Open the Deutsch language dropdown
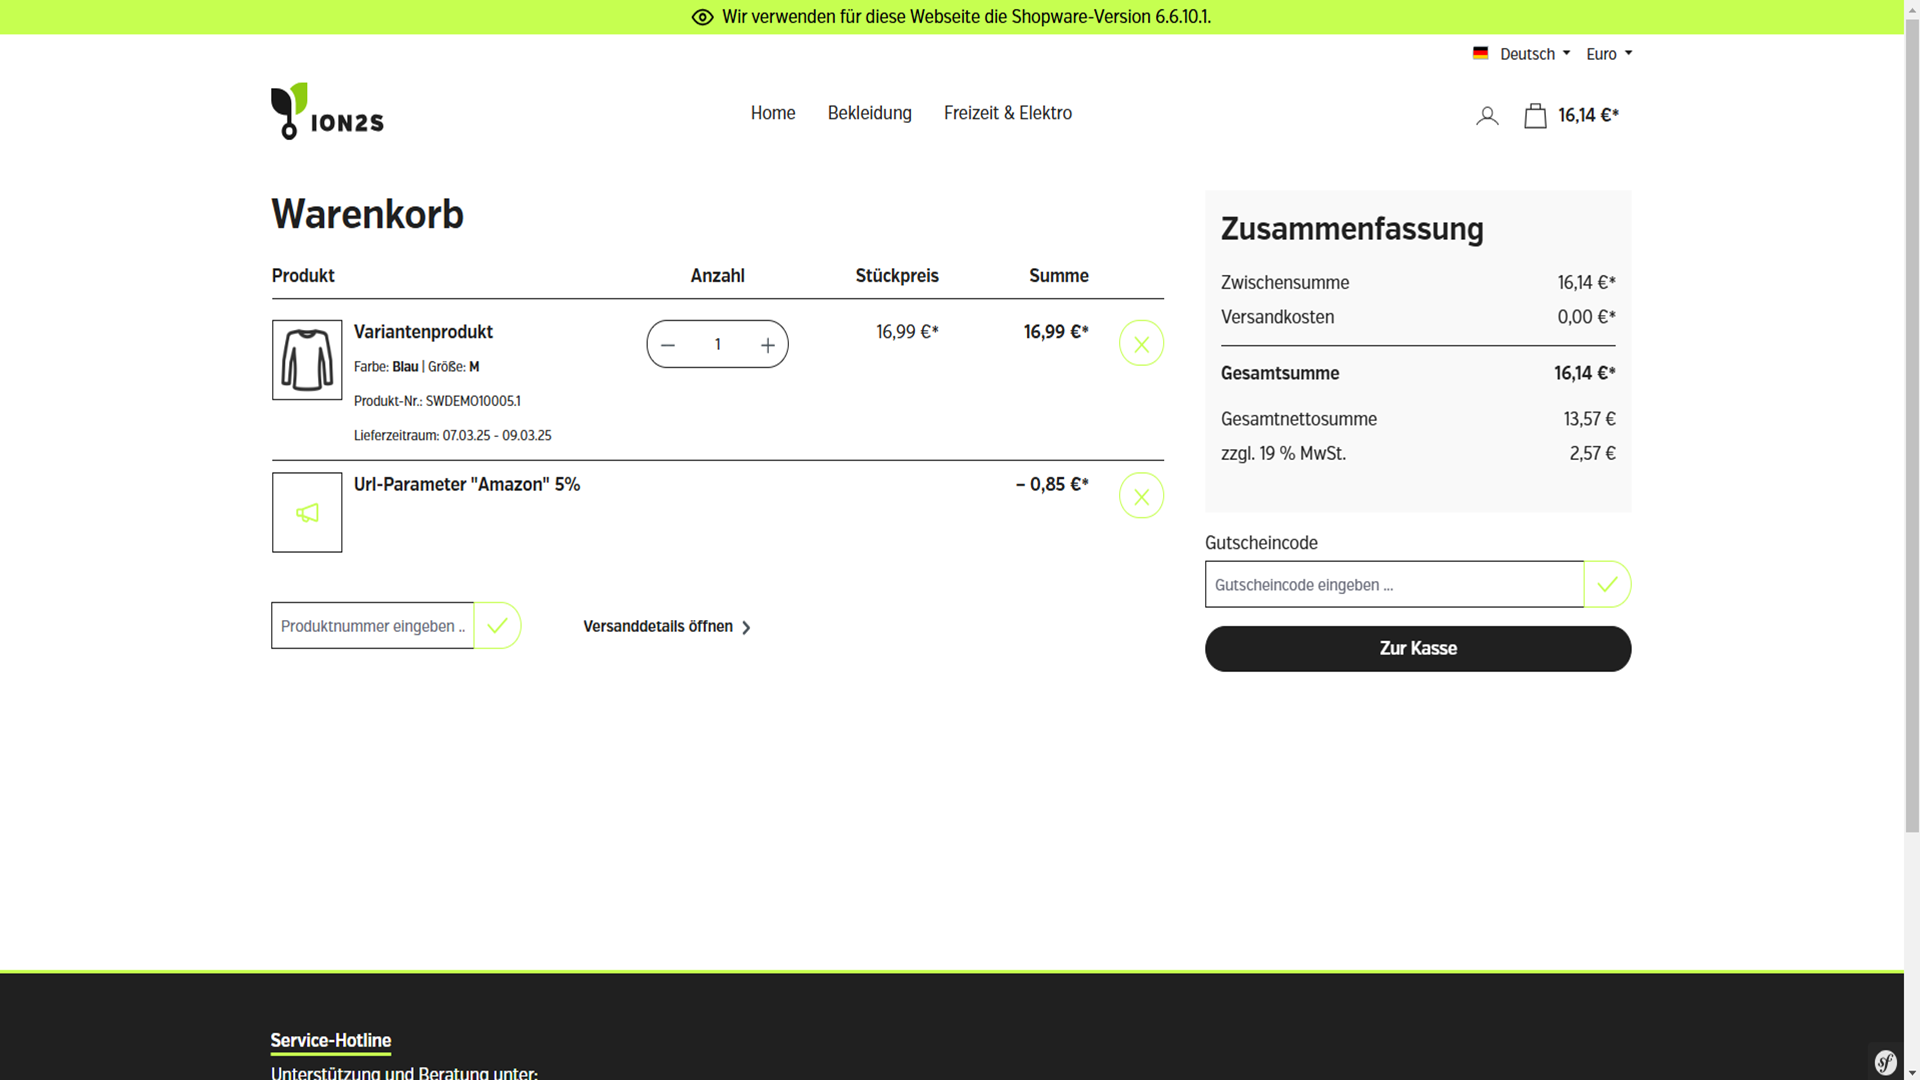 pyautogui.click(x=1521, y=54)
